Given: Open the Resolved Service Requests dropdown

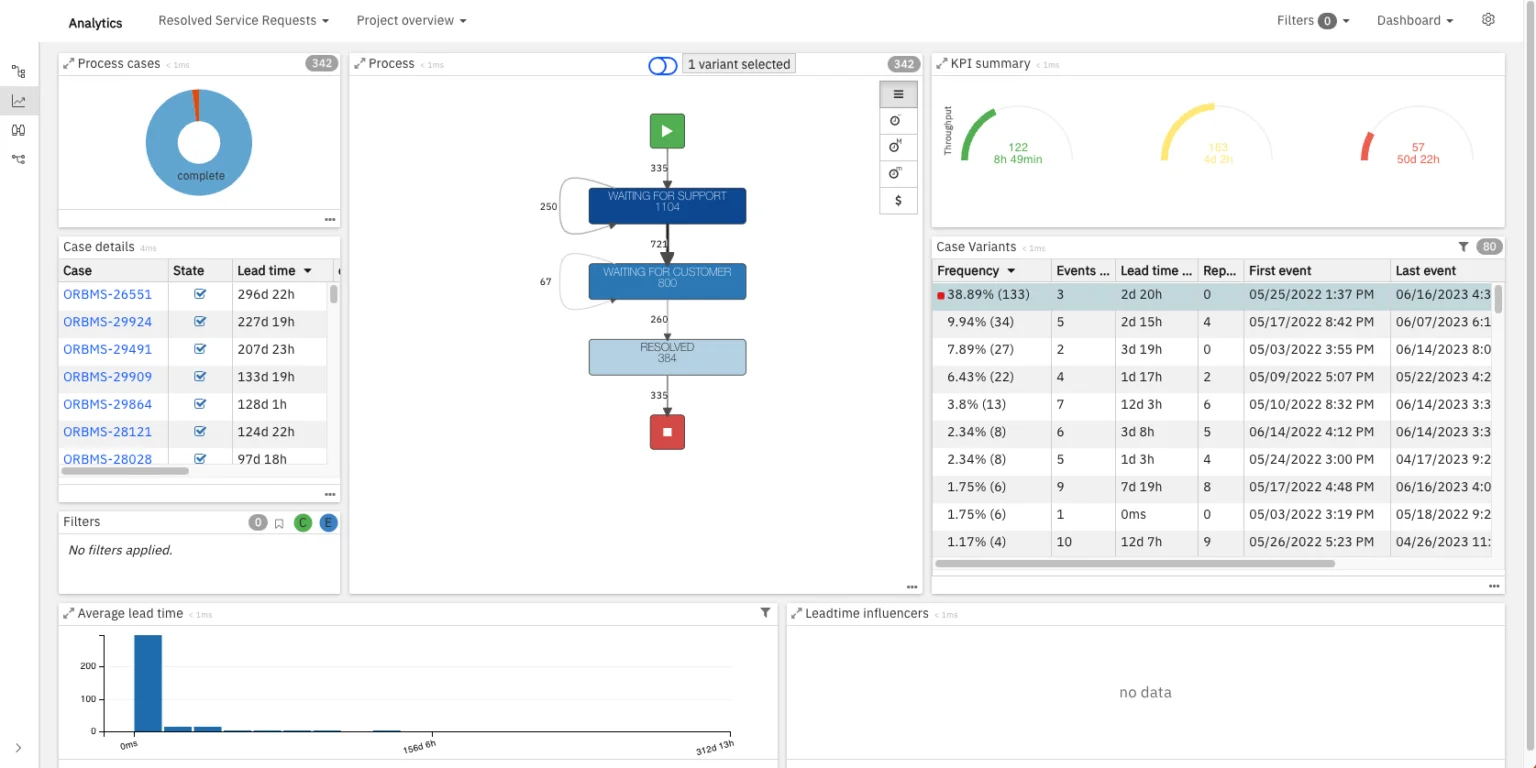Looking at the screenshot, I should (243, 20).
